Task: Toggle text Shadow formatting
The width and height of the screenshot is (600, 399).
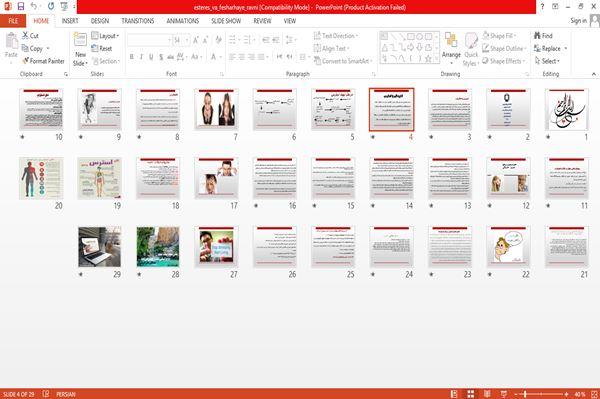Action: pyautogui.click(x=161, y=57)
